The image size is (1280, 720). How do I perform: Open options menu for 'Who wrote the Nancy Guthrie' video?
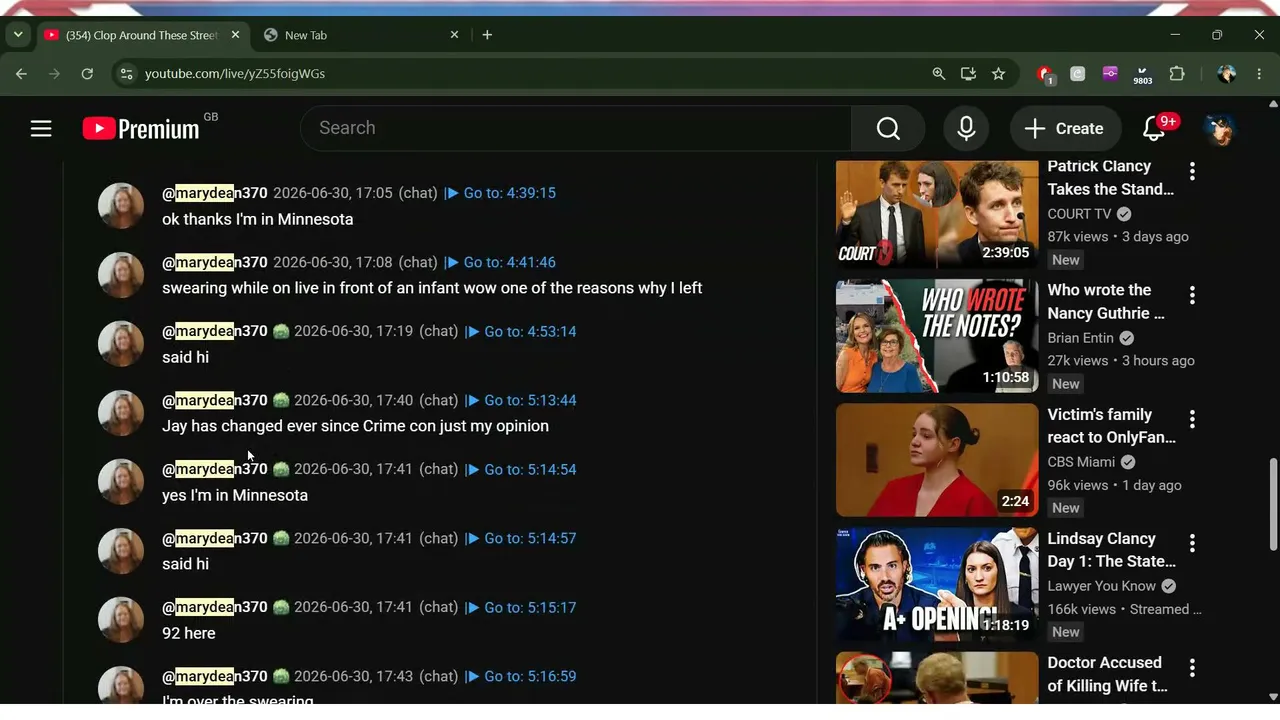(x=1192, y=295)
